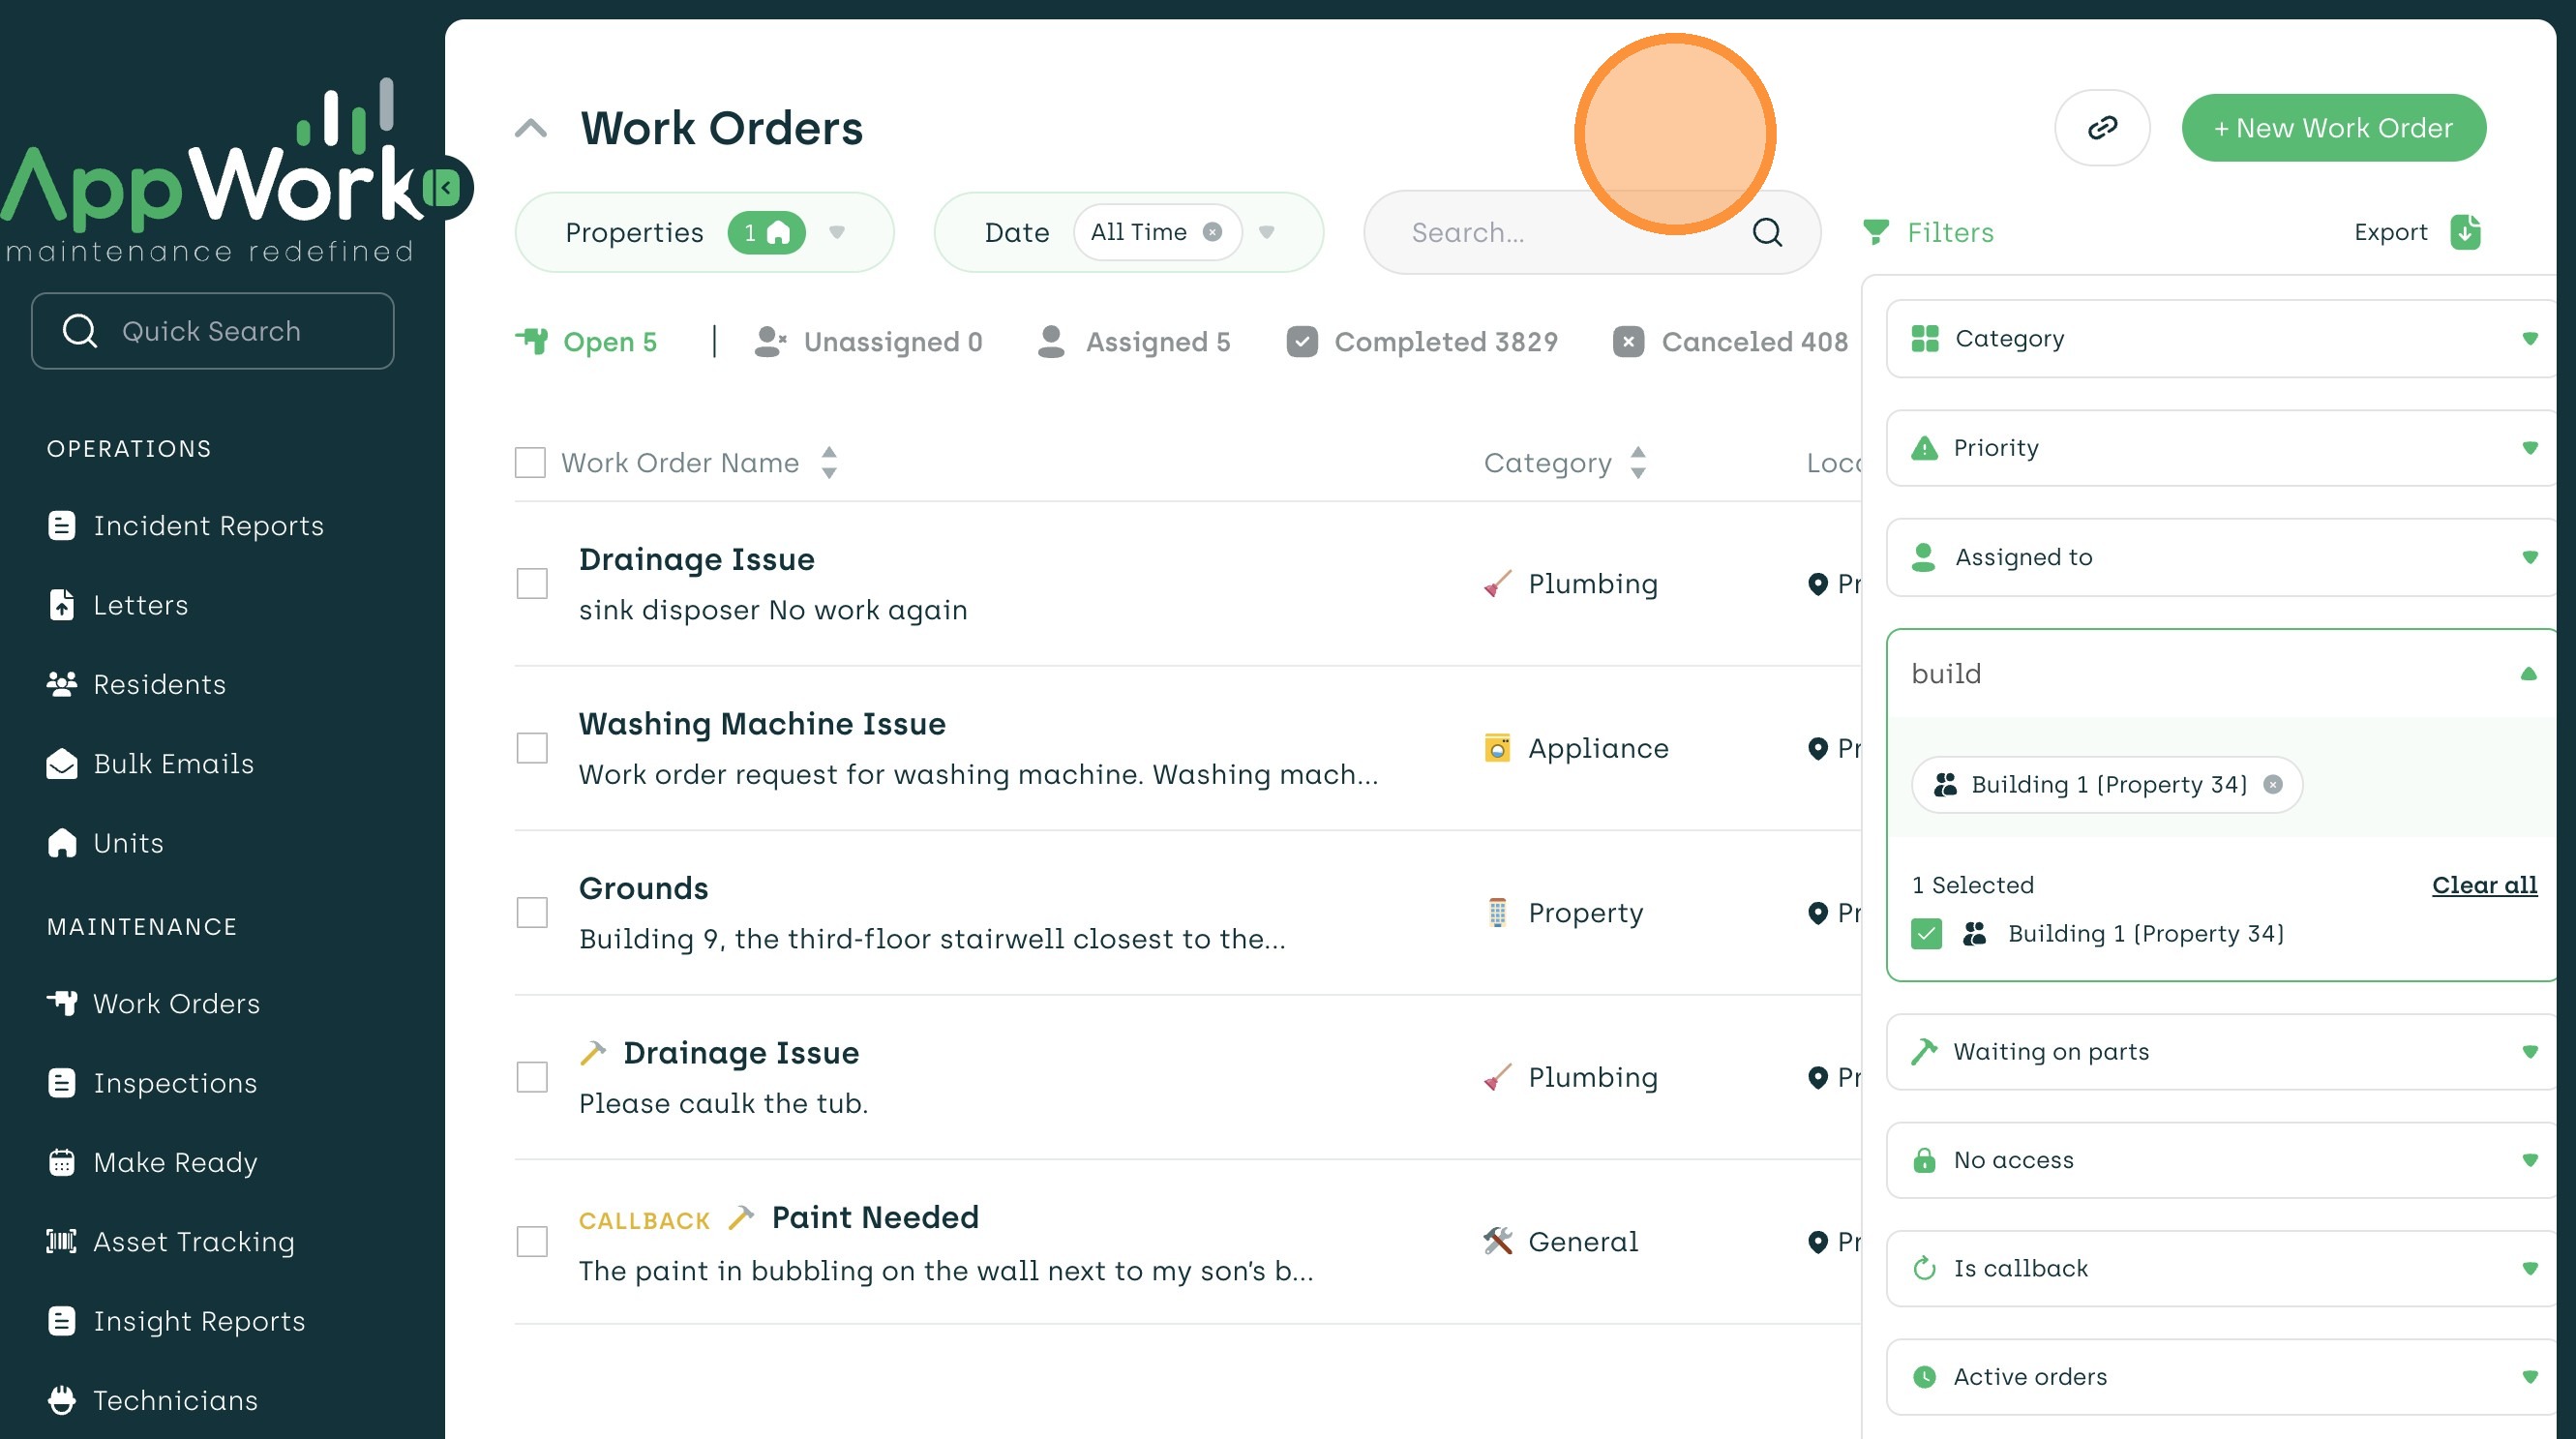This screenshot has width=2576, height=1439.
Task: Sort by Work Order Name arrows
Action: coord(829,463)
